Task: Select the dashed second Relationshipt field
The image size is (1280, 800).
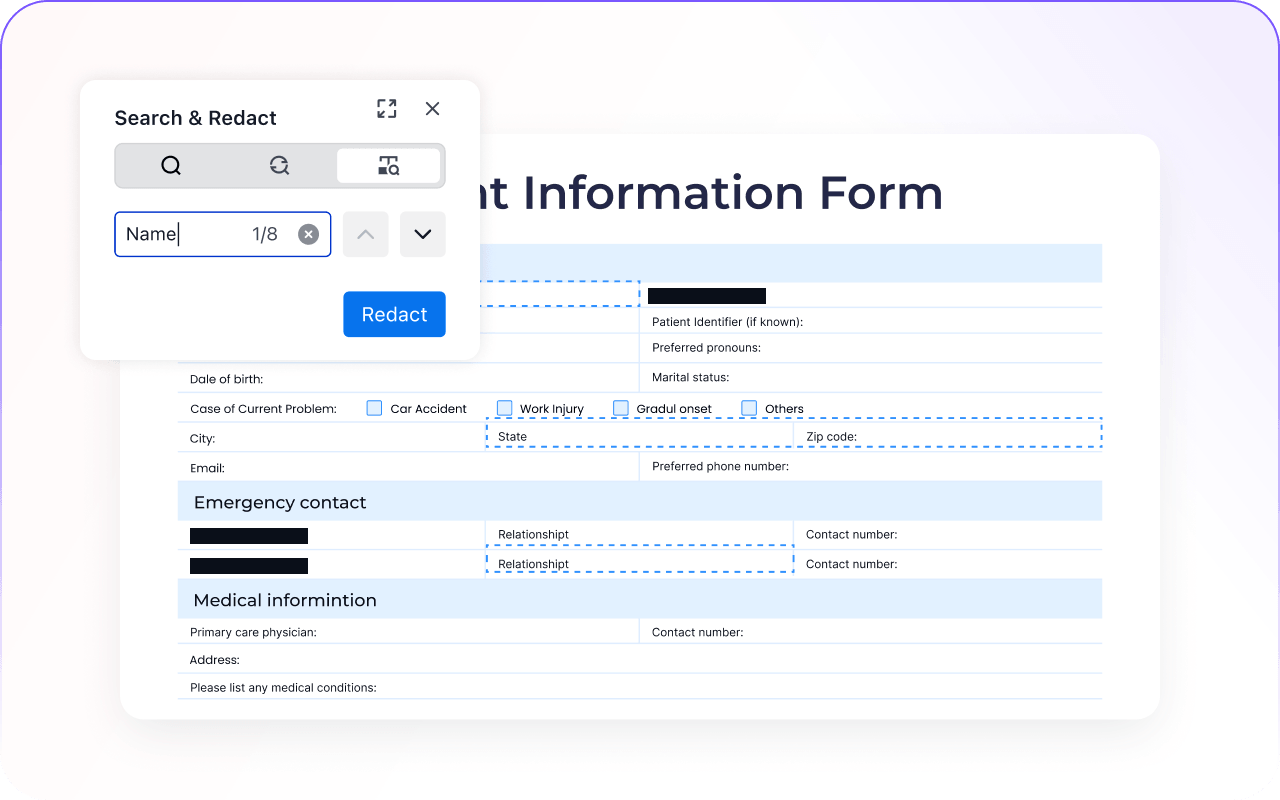Action: coord(640,560)
